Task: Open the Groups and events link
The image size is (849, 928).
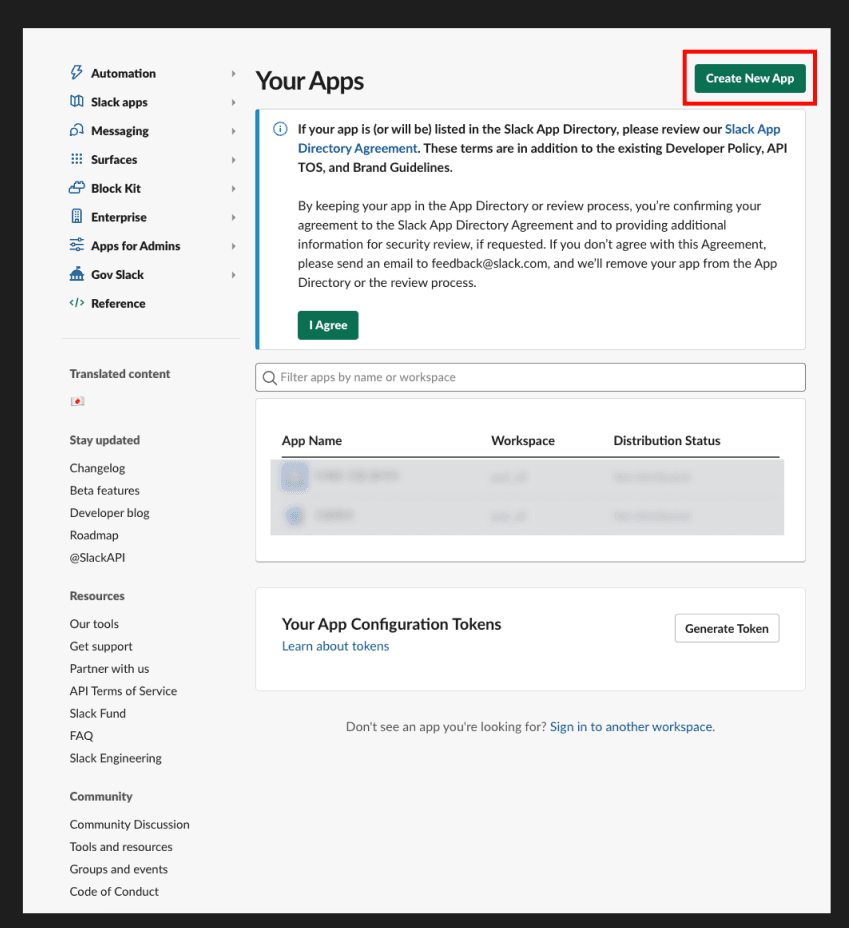Action: (x=119, y=869)
